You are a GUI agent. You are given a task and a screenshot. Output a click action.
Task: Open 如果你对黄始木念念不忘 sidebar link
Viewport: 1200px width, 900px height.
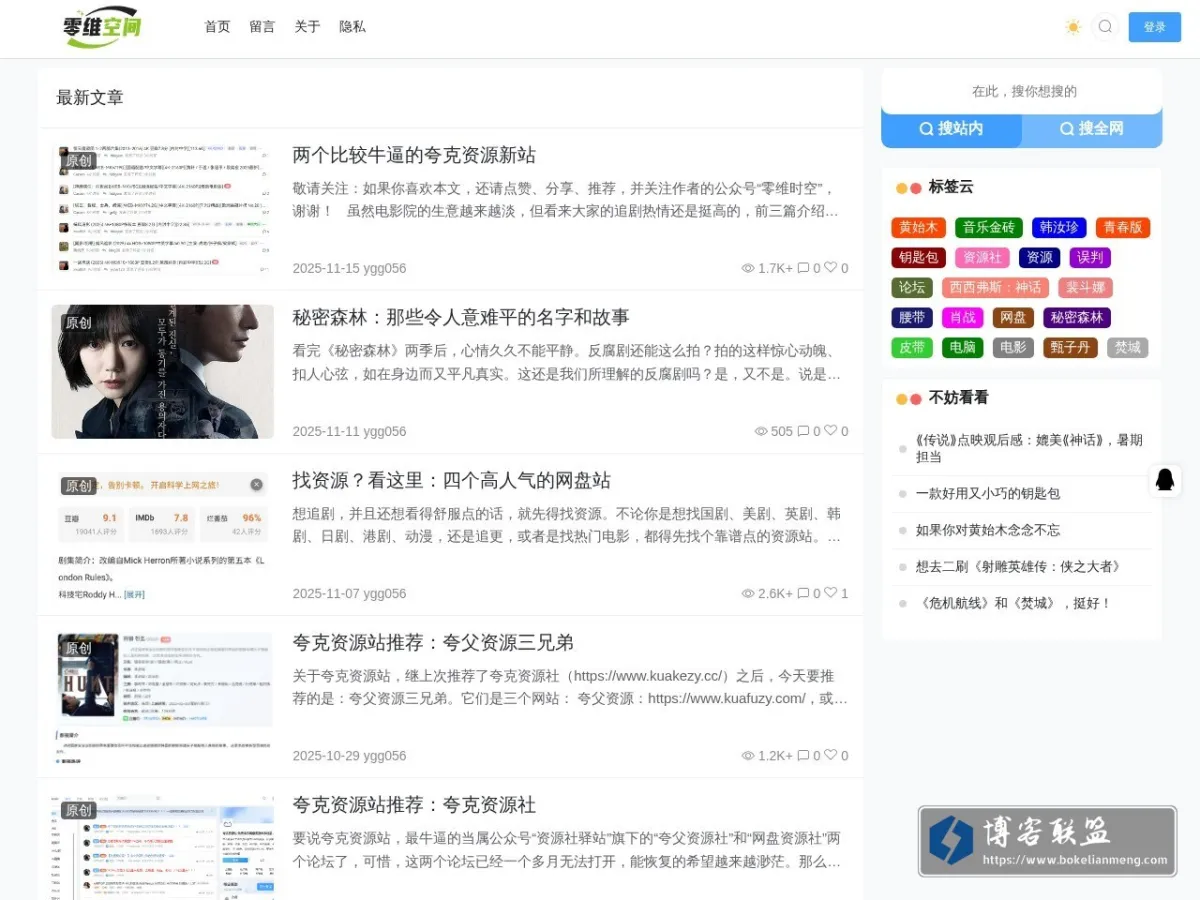click(988, 530)
